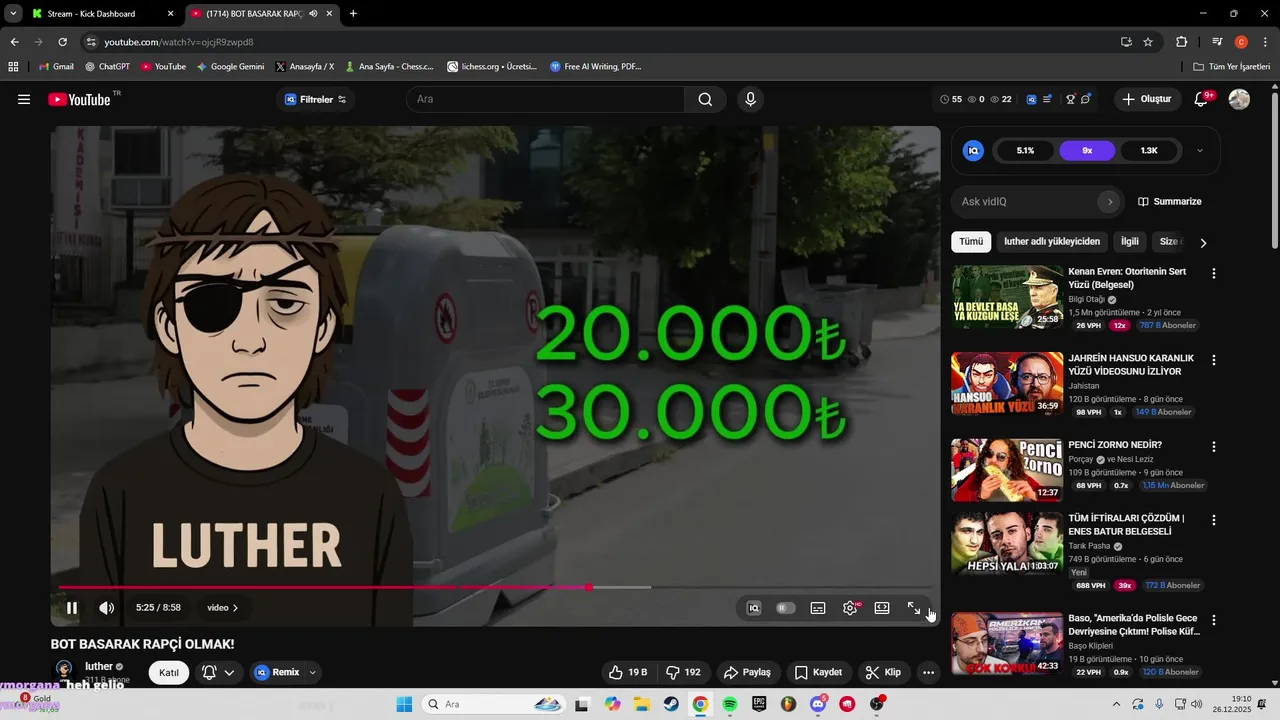1280x720 pixels.
Task: Open options for PENCİ ZORNO video
Action: tap(1214, 447)
